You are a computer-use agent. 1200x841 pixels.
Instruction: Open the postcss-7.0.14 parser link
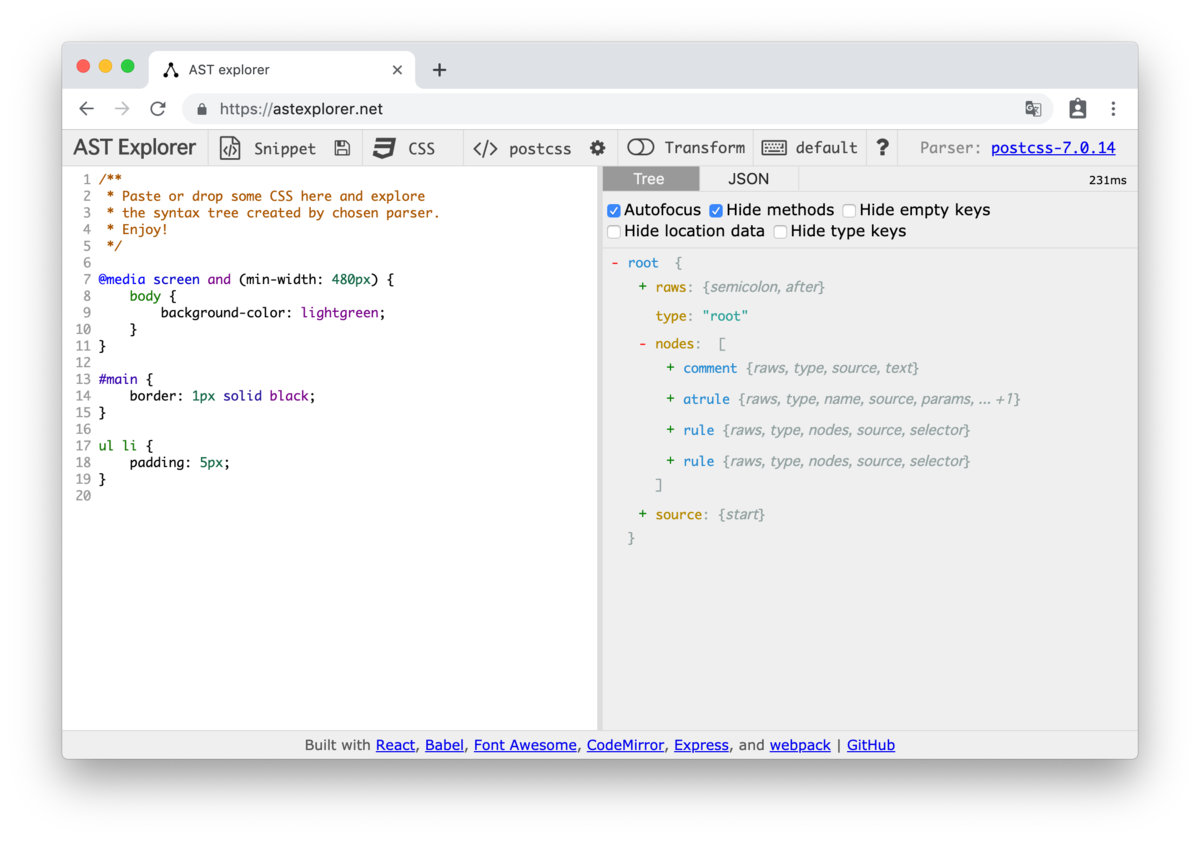pyautogui.click(x=1053, y=148)
